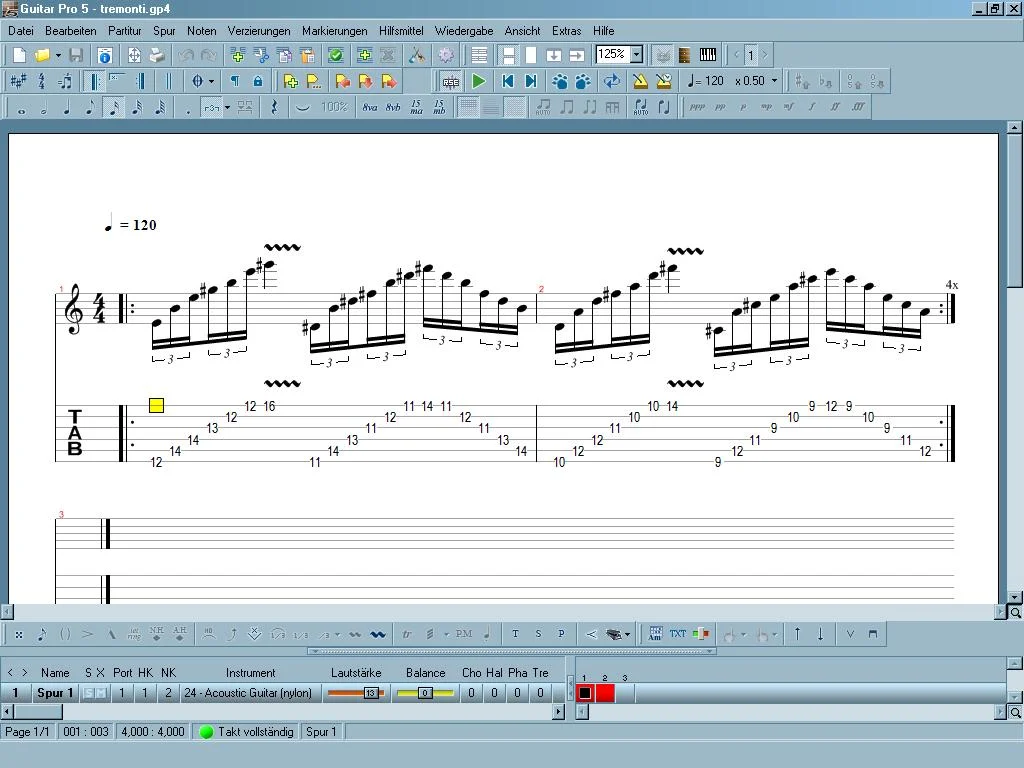Click the tempo 120 button in toolbar
Viewport: 1024px width, 768px height.
pos(706,81)
